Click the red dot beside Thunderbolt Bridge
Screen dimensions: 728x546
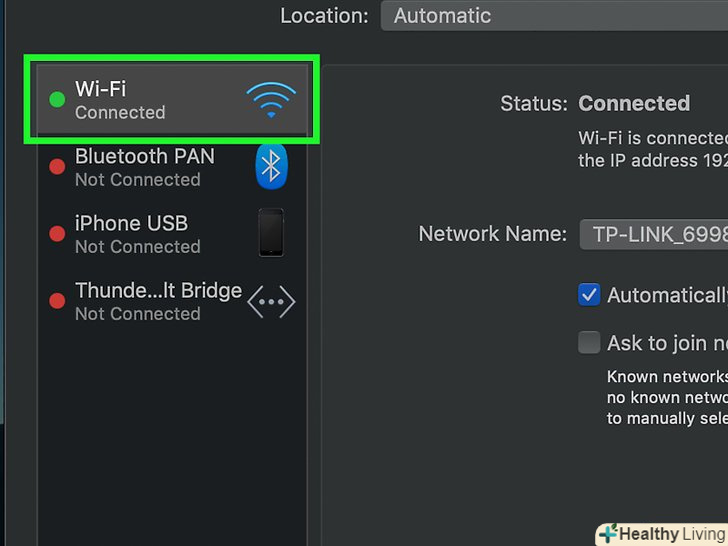(x=57, y=300)
